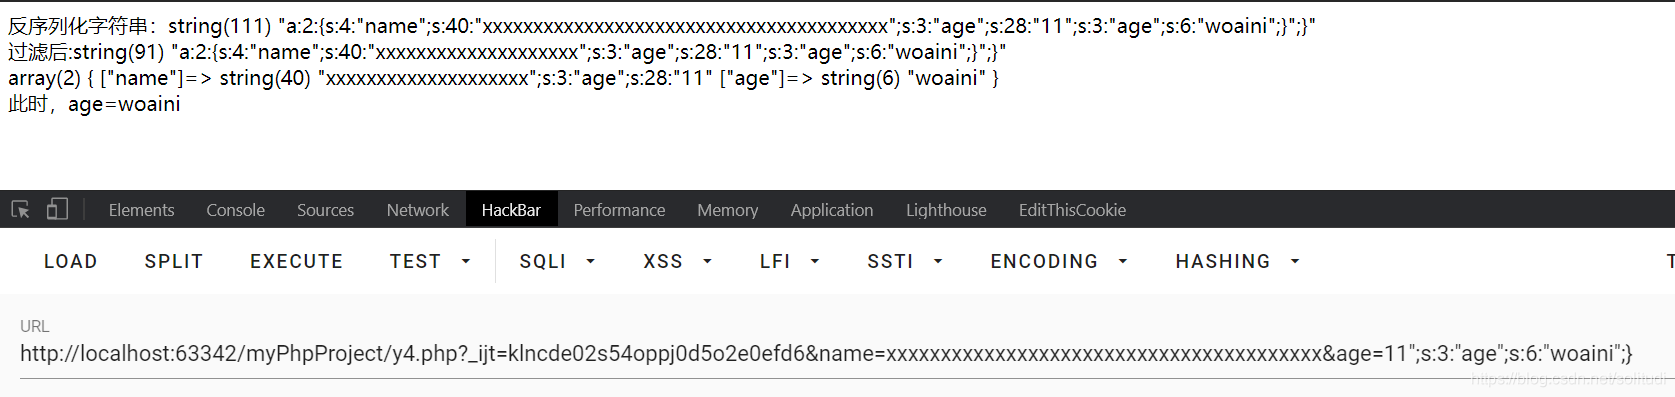The height and width of the screenshot is (397, 1675).
Task: Switch to the Network tab
Action: (x=418, y=210)
